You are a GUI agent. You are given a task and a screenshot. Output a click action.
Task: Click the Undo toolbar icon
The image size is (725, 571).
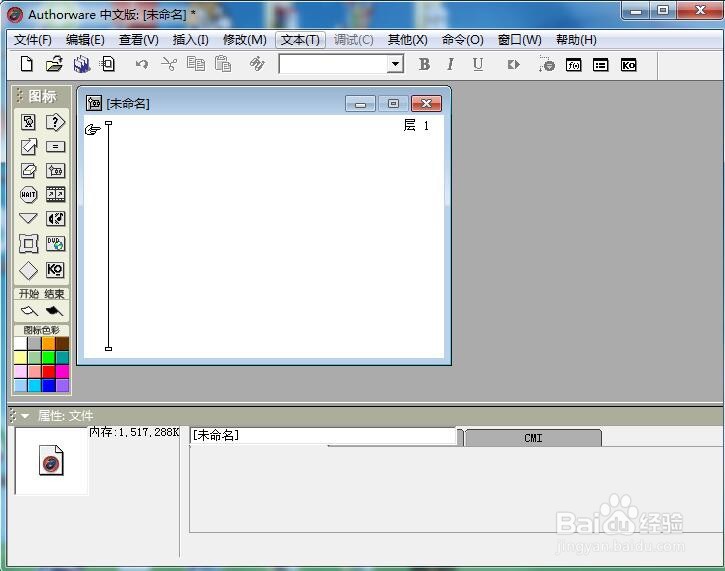tap(142, 64)
